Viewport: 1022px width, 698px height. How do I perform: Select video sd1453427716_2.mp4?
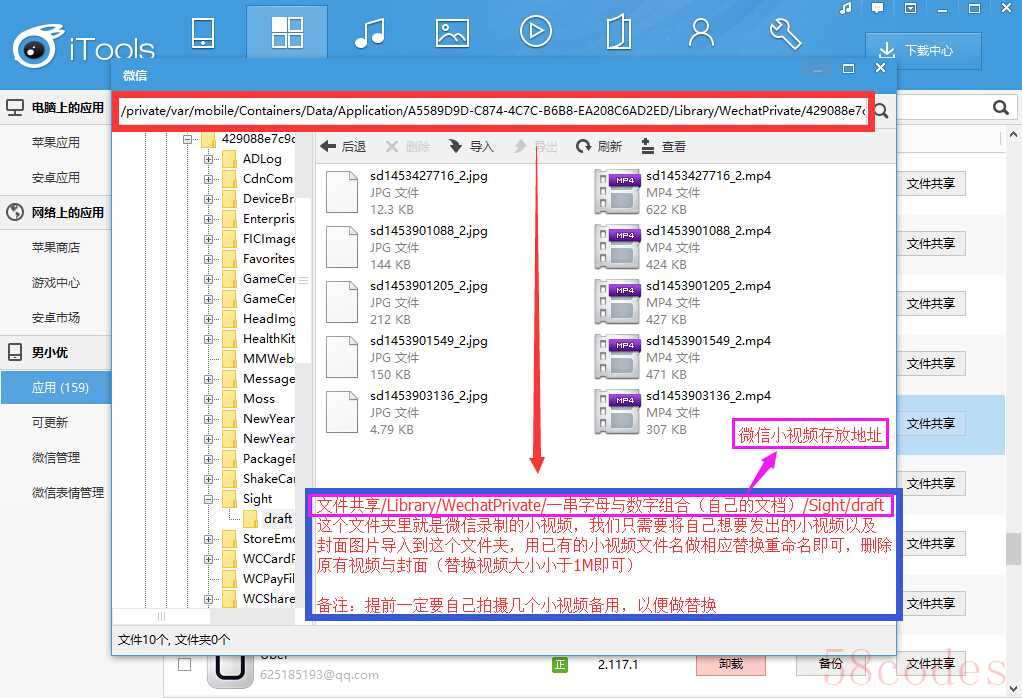(683, 192)
